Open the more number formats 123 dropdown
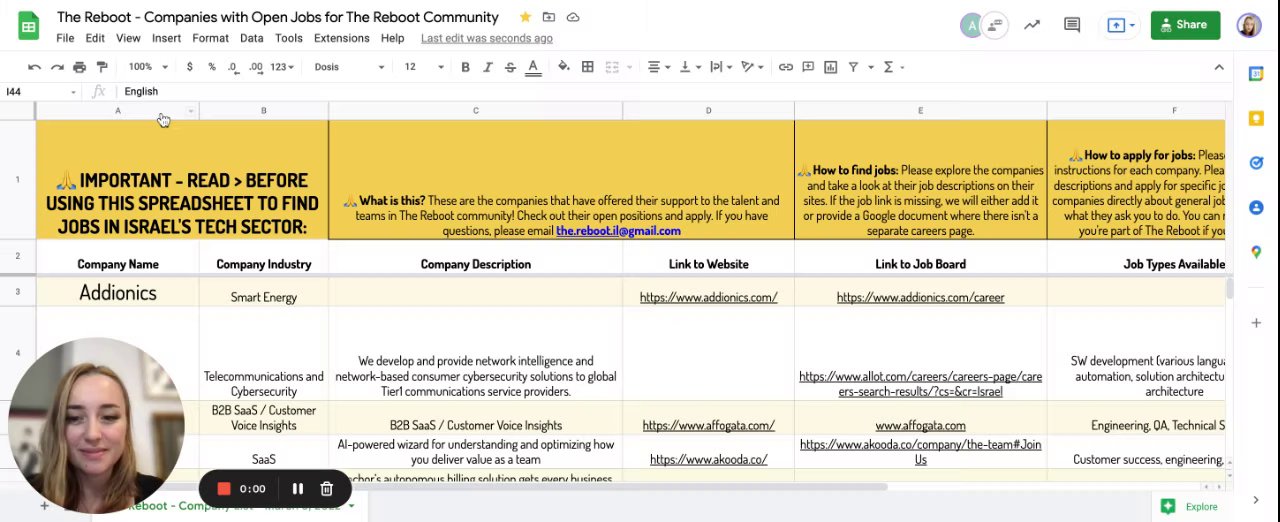Viewport: 1280px width, 522px height. tap(283, 67)
